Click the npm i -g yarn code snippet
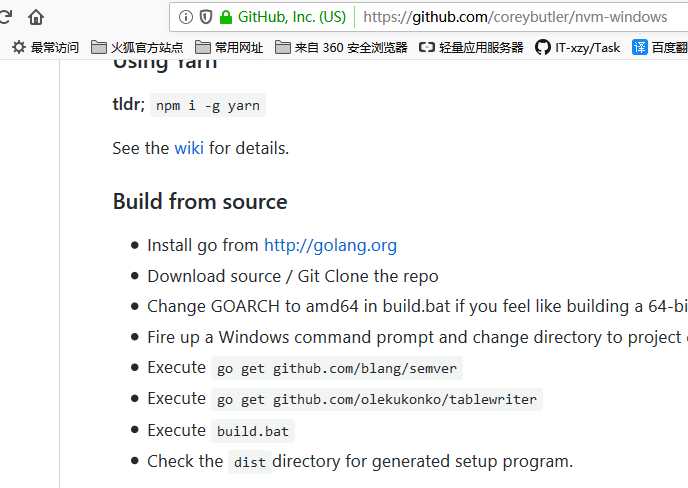This screenshot has width=688, height=488. 208,105
